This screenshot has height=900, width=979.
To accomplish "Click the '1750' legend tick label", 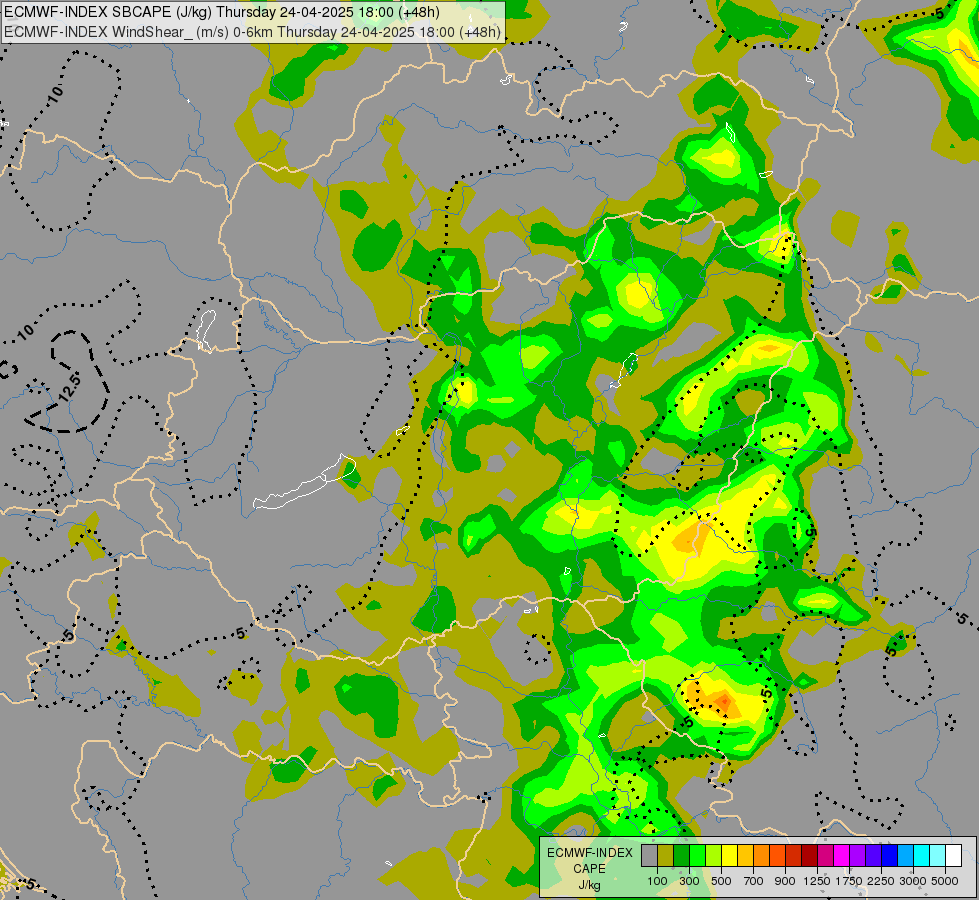I will (849, 881).
